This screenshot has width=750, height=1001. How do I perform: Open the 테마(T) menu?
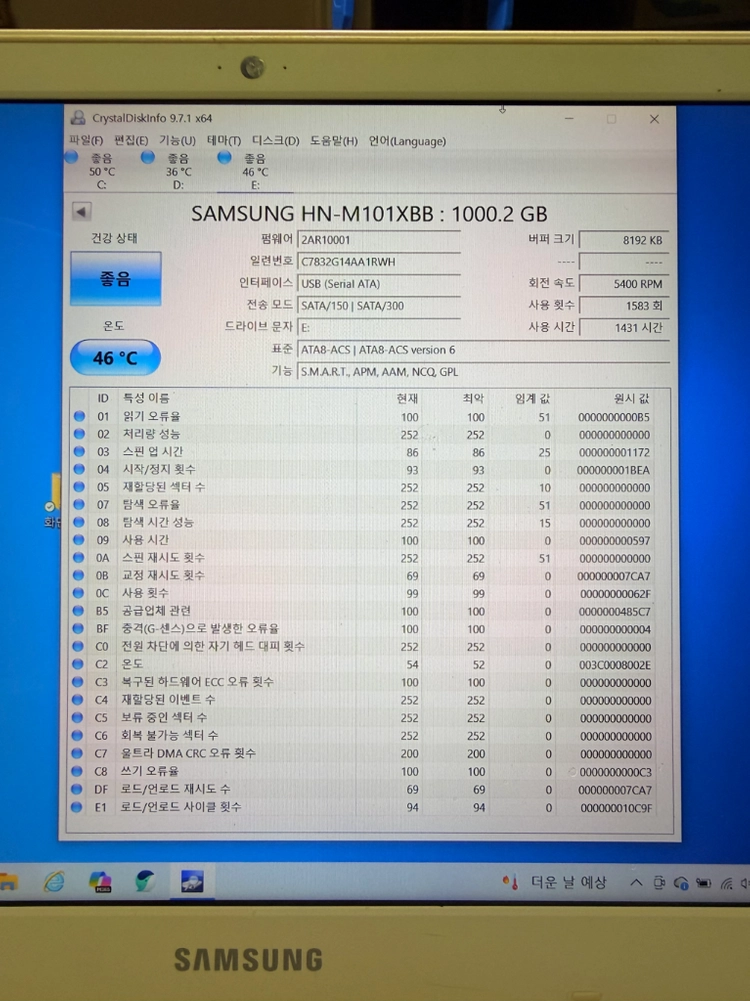pyautogui.click(x=223, y=140)
